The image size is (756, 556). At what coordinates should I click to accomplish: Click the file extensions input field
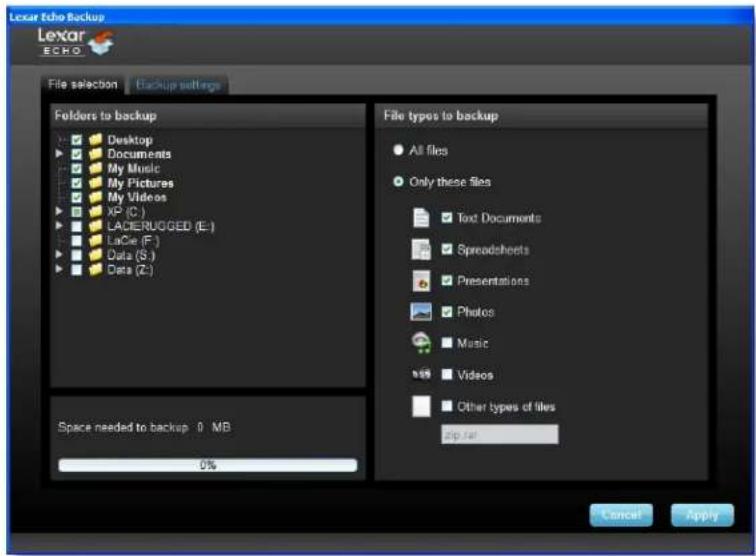coord(500,434)
